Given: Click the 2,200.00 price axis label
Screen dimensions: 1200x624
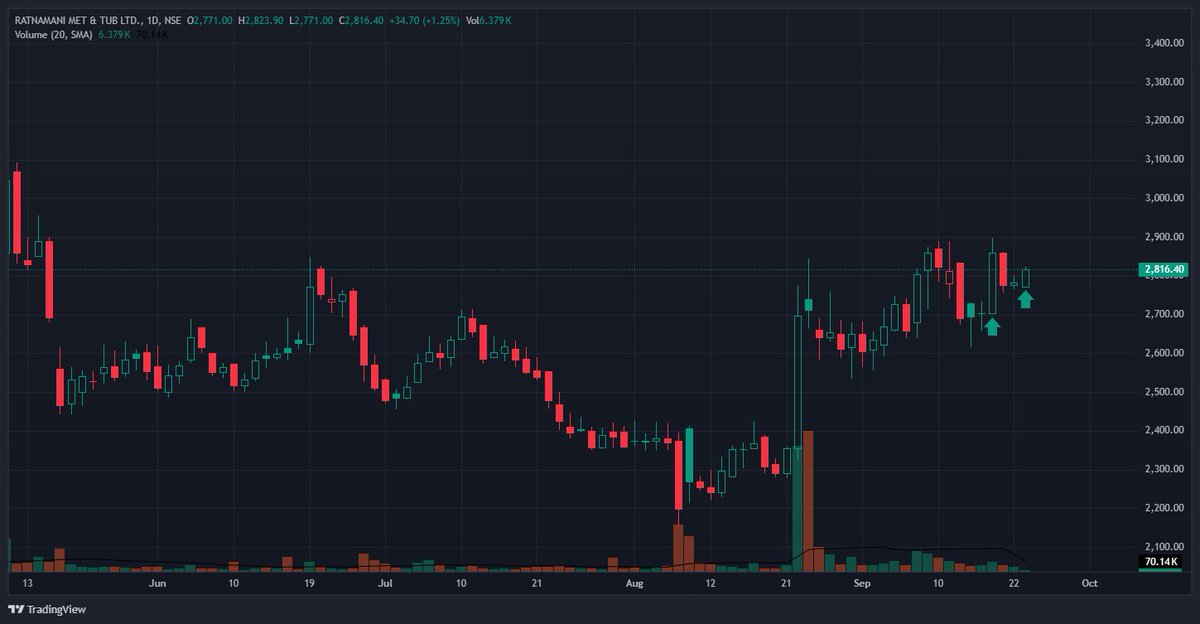Looking at the screenshot, I should tap(1164, 508).
